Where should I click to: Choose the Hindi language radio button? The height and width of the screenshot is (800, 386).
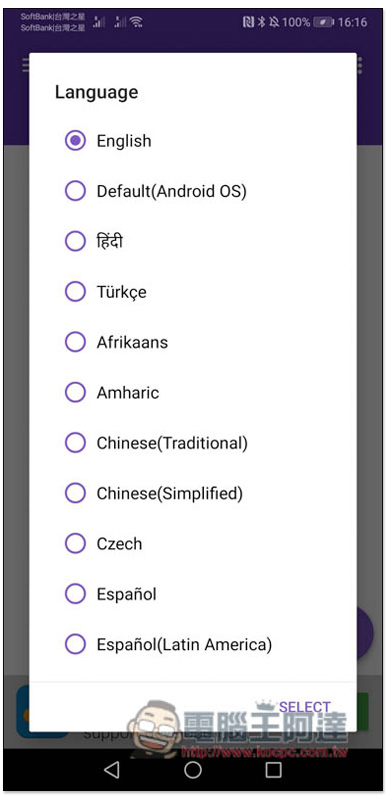coord(75,241)
